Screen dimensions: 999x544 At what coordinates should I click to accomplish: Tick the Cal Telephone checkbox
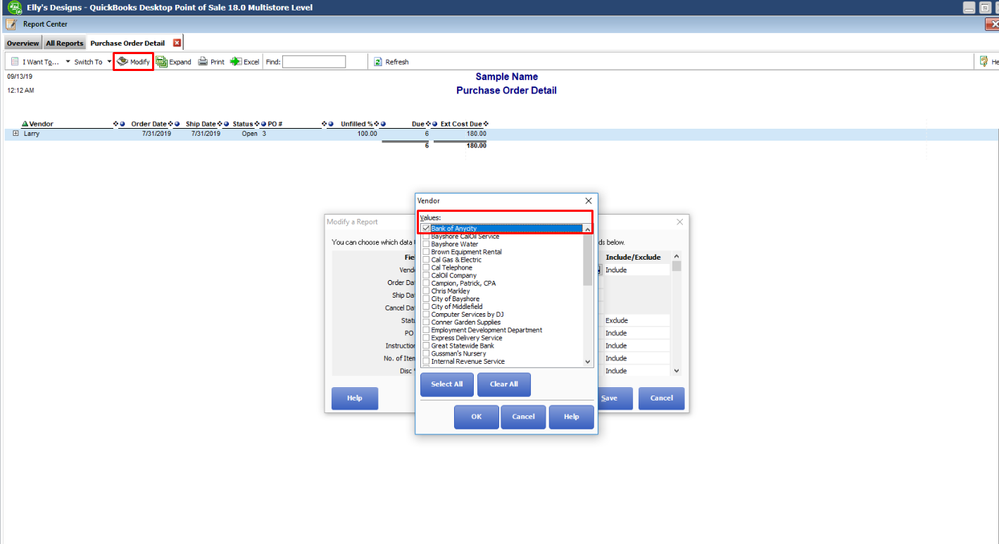426,268
